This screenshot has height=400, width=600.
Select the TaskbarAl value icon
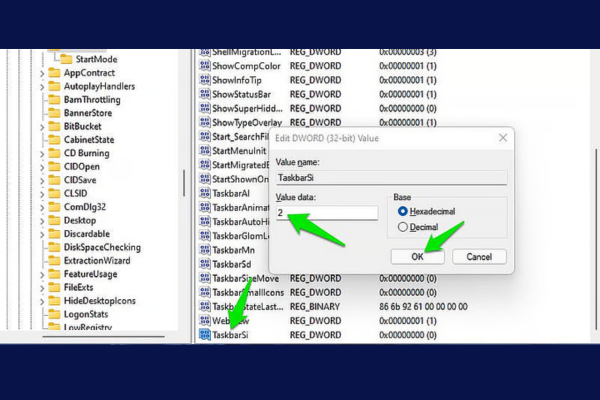click(x=205, y=193)
